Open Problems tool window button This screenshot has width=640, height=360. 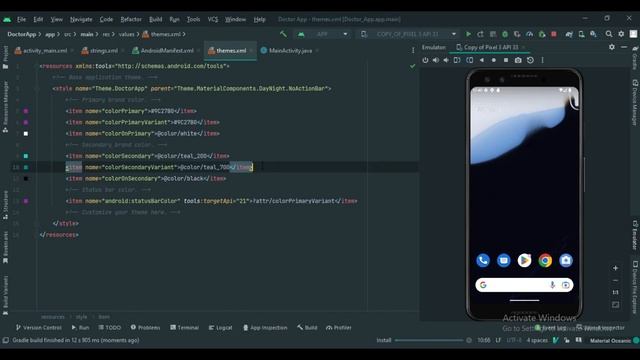145,327
